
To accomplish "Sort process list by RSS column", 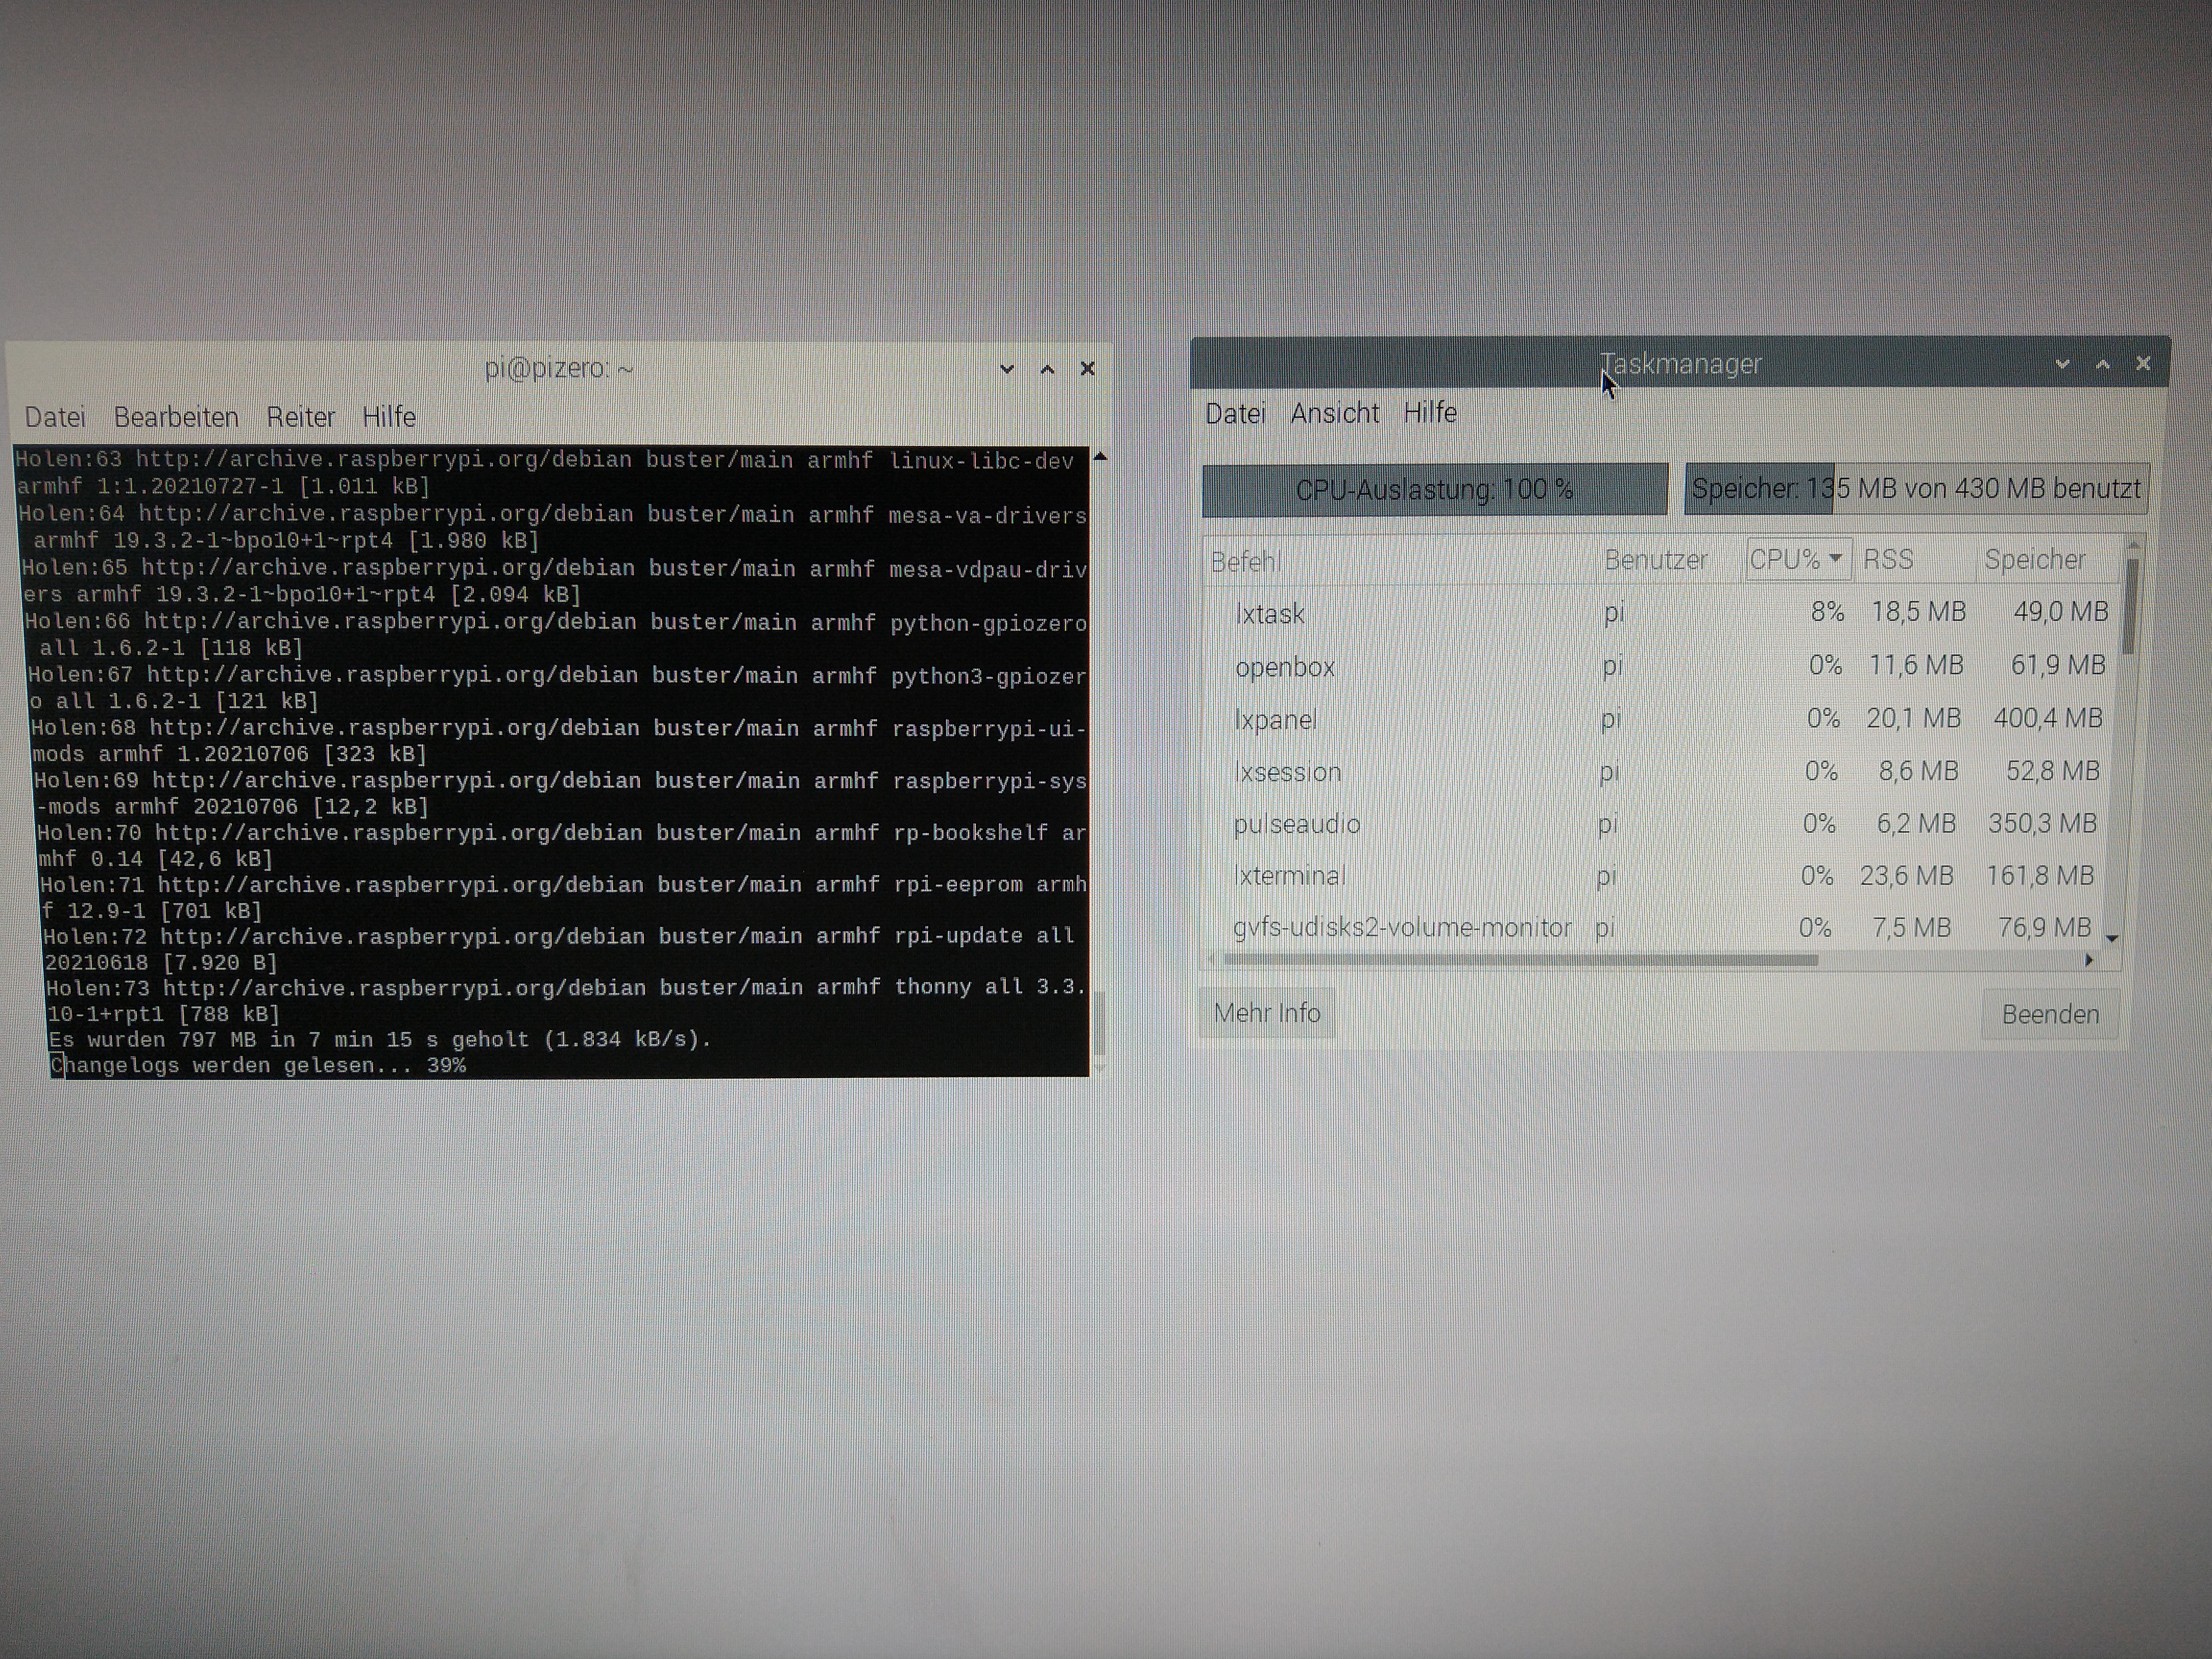I will click(1887, 559).
